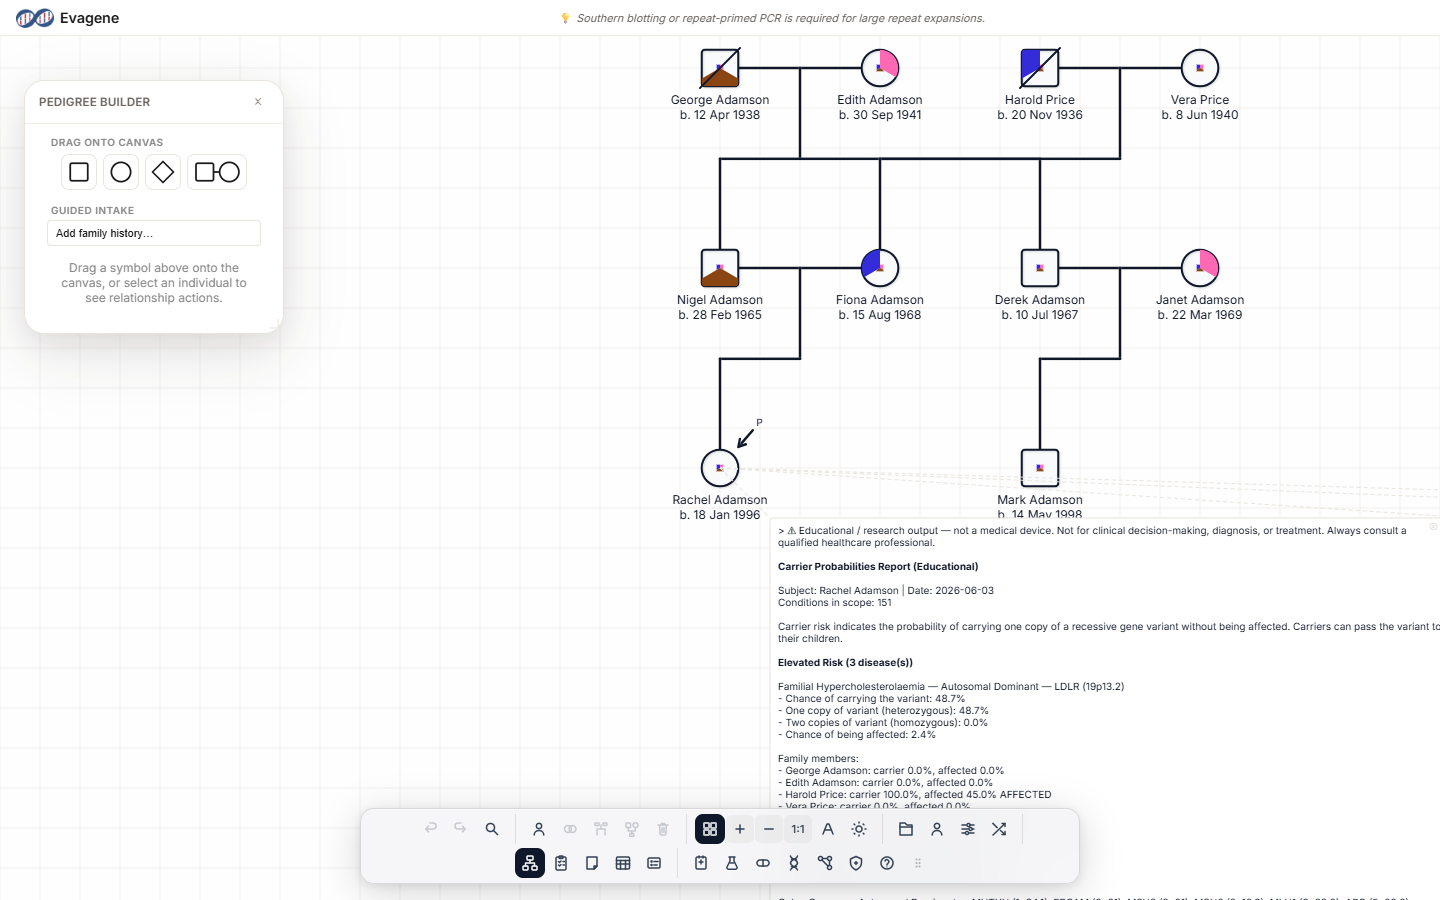Click 'George Adamson: carrier 0.0%' report line

coord(891,770)
